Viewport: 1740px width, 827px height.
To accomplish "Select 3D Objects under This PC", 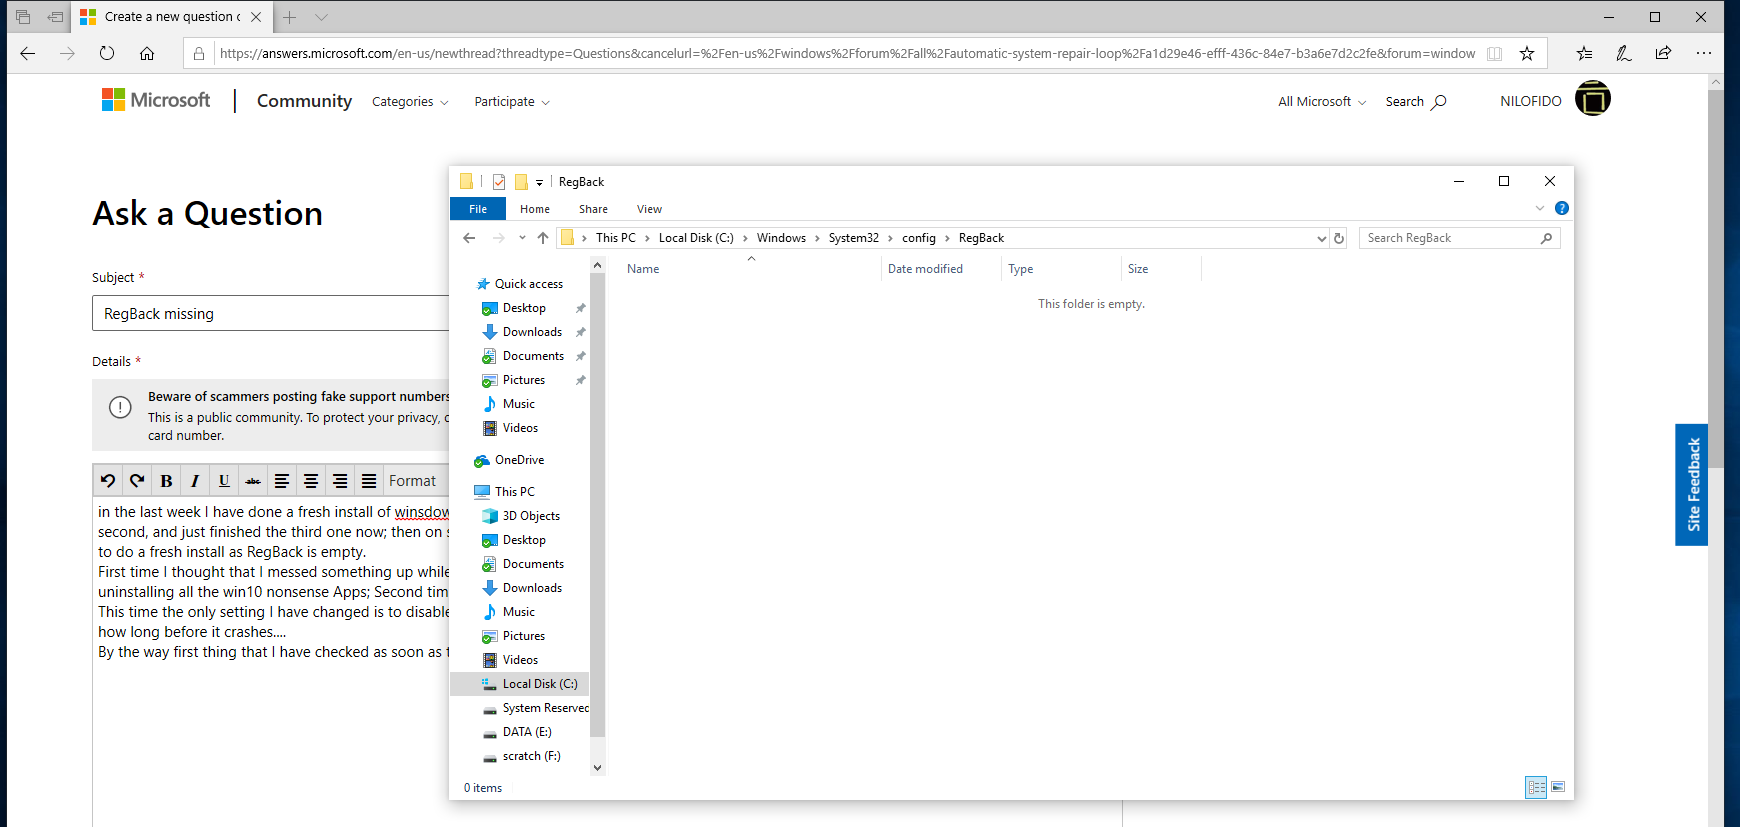I will coord(531,516).
